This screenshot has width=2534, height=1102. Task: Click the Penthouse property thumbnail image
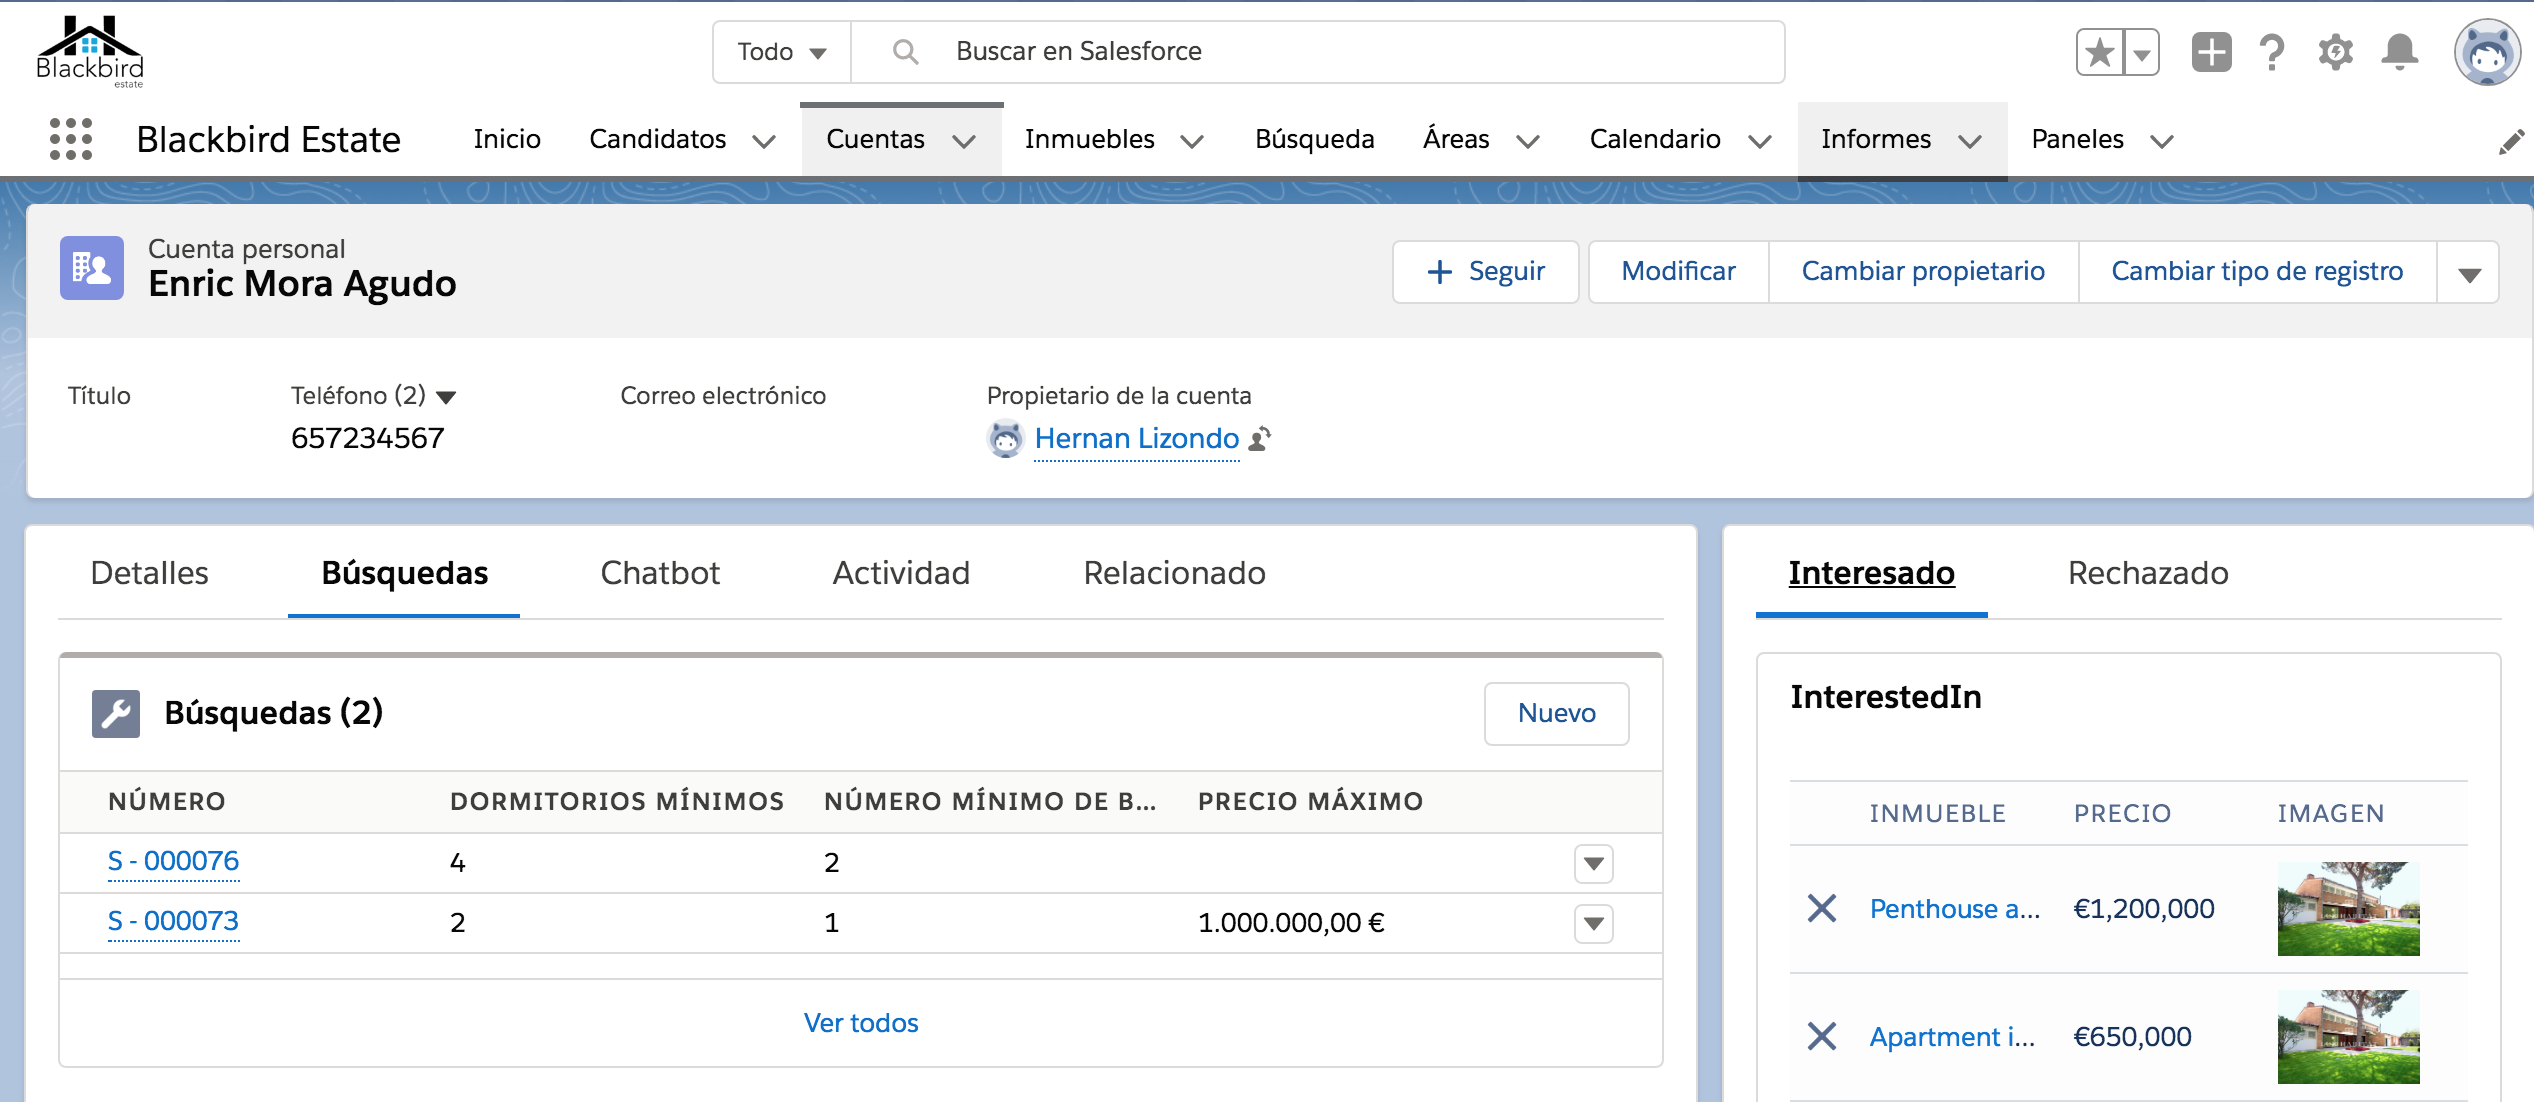coord(2348,908)
